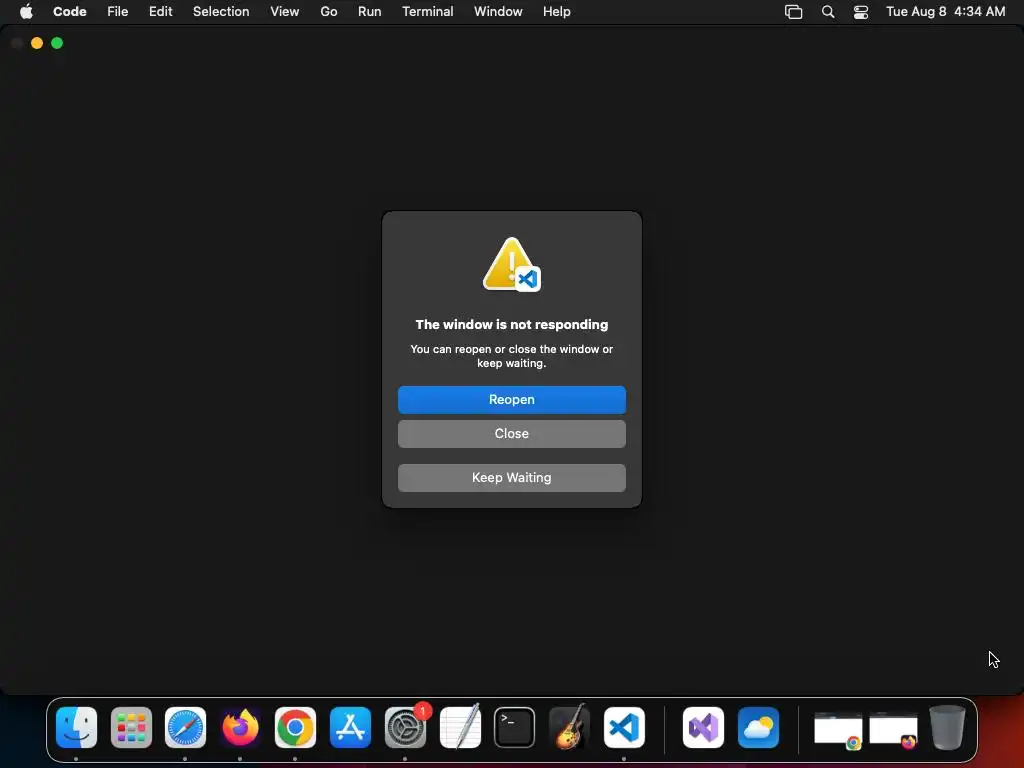Viewport: 1024px width, 768px height.
Task: Open the Trash from the Dock
Action: [x=947, y=728]
